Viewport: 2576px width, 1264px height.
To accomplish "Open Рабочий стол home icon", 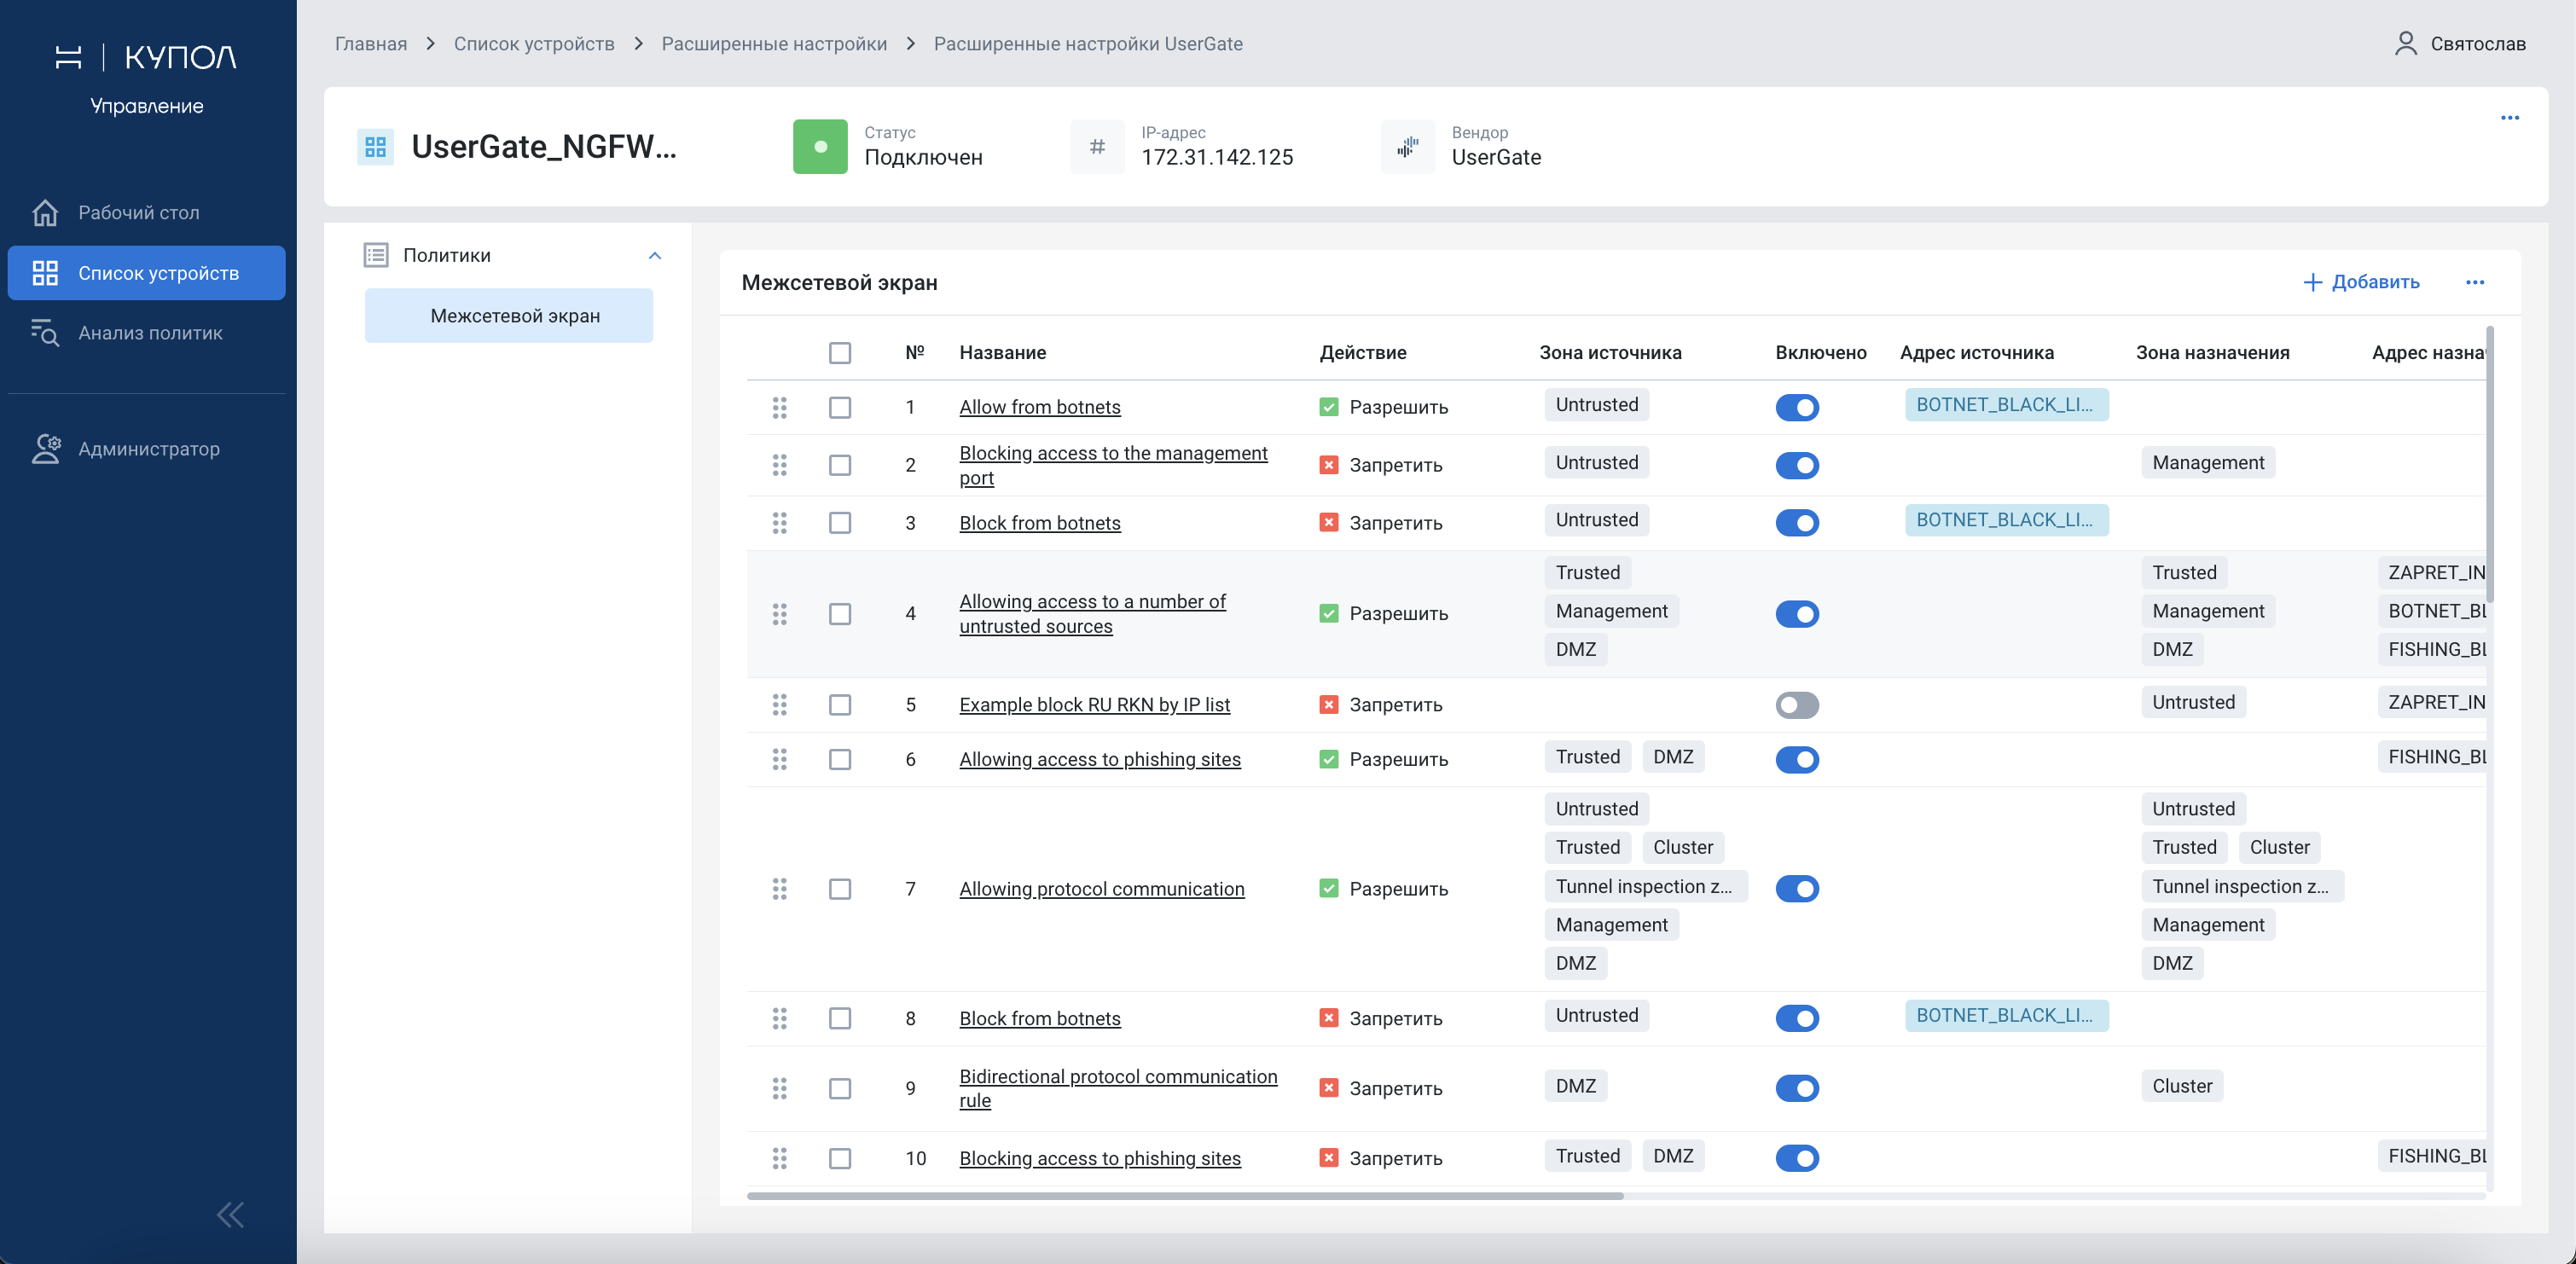I will click(45, 212).
